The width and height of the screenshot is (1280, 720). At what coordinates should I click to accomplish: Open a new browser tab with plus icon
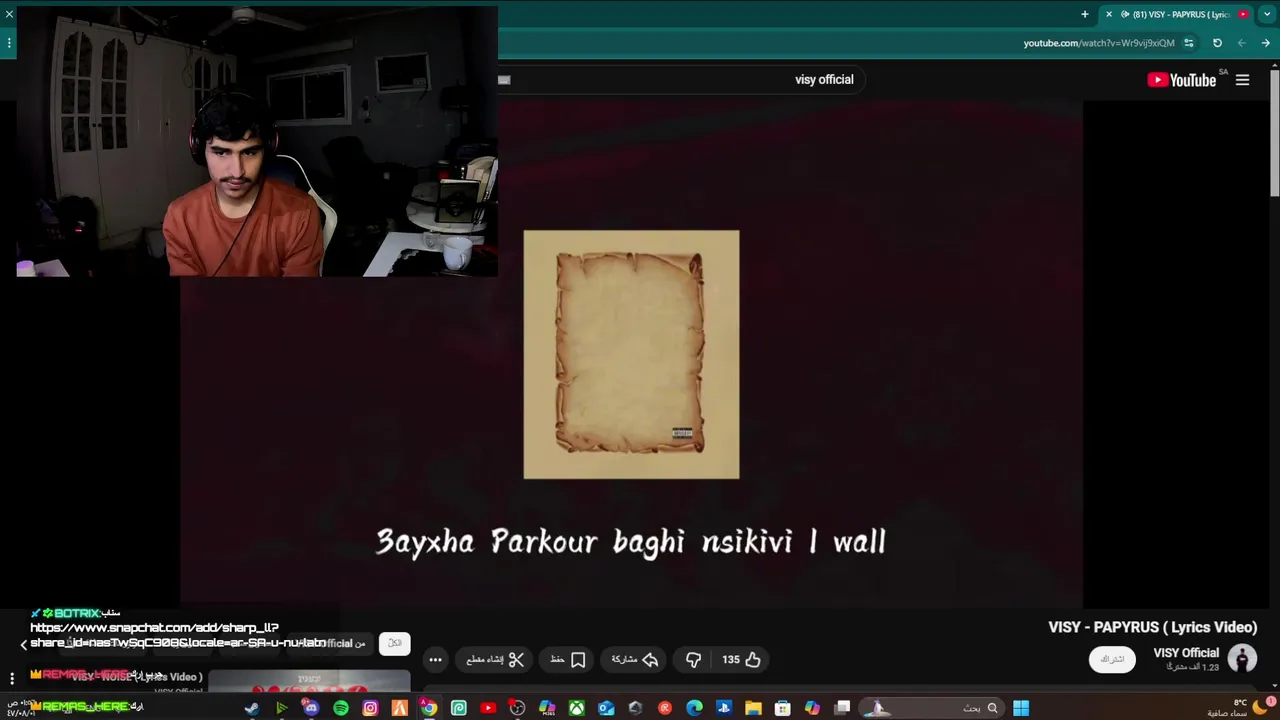click(1084, 14)
